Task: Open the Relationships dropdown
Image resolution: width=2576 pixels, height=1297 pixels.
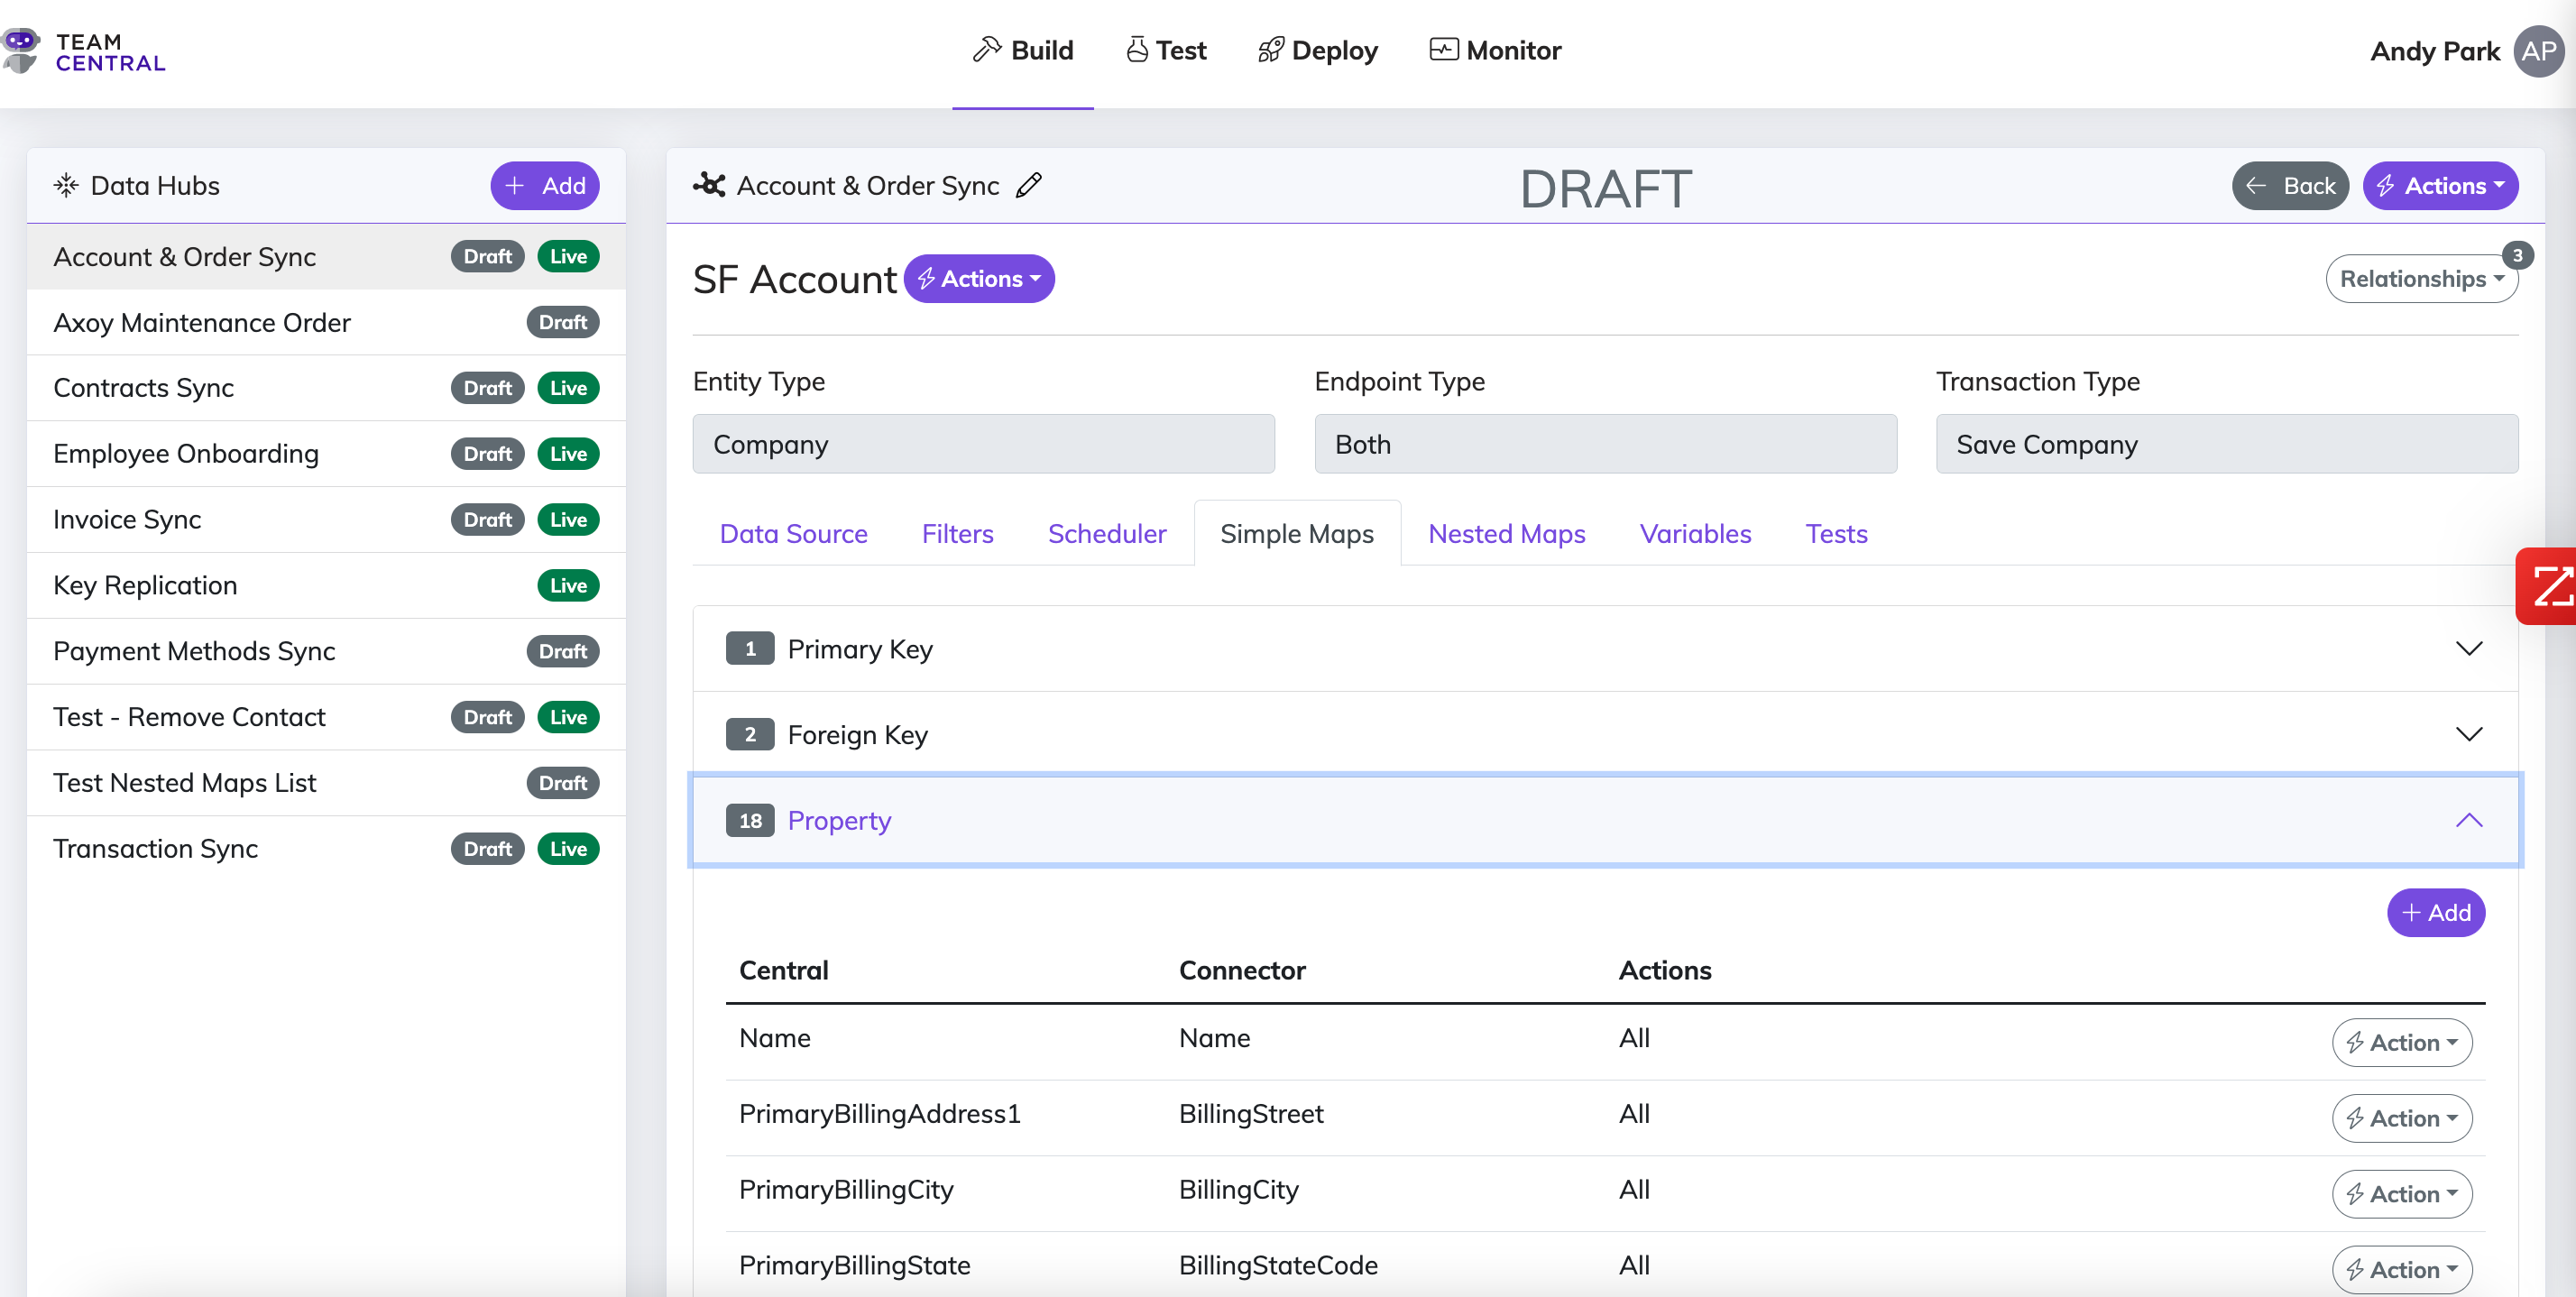Action: tap(2420, 279)
